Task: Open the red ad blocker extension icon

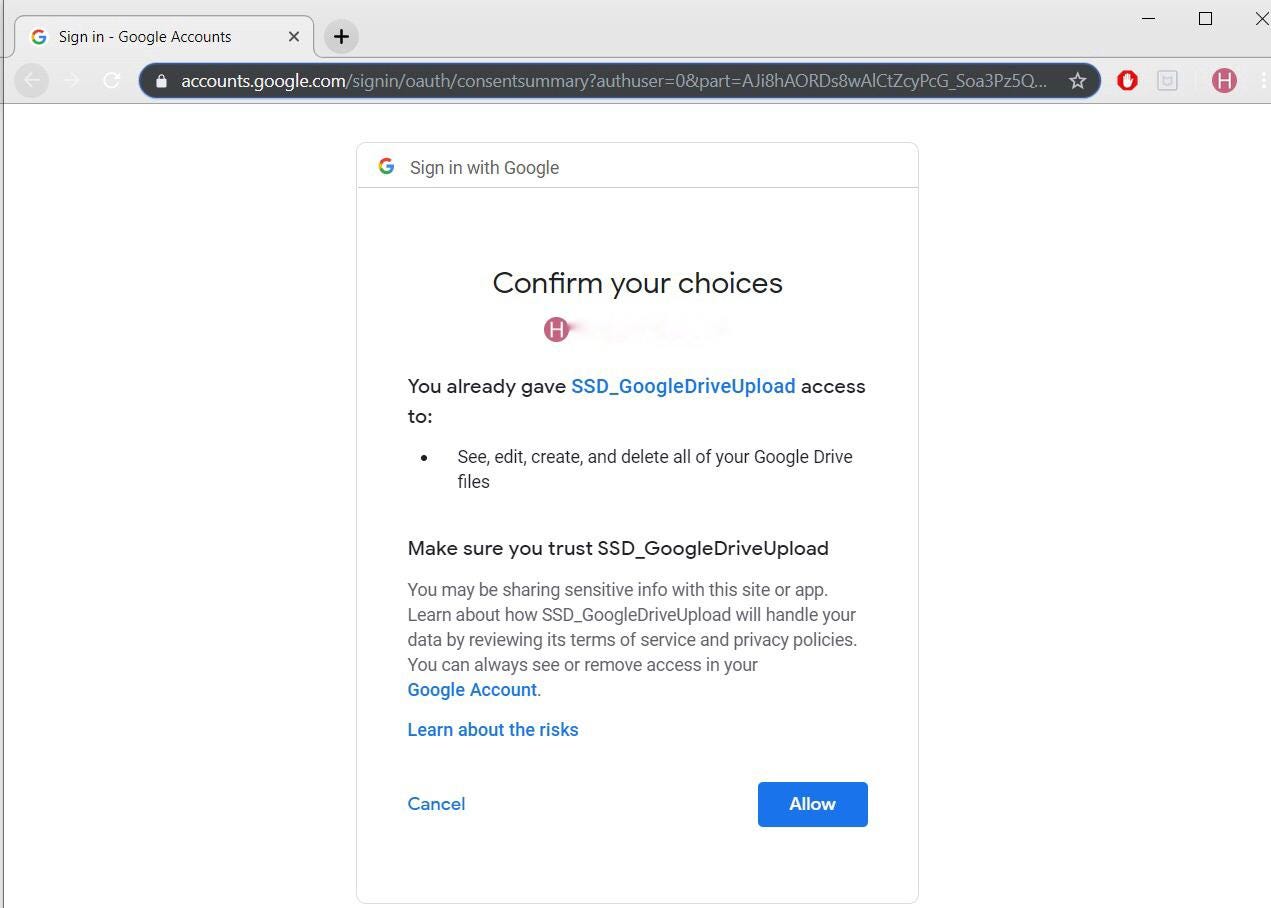Action: point(1127,81)
